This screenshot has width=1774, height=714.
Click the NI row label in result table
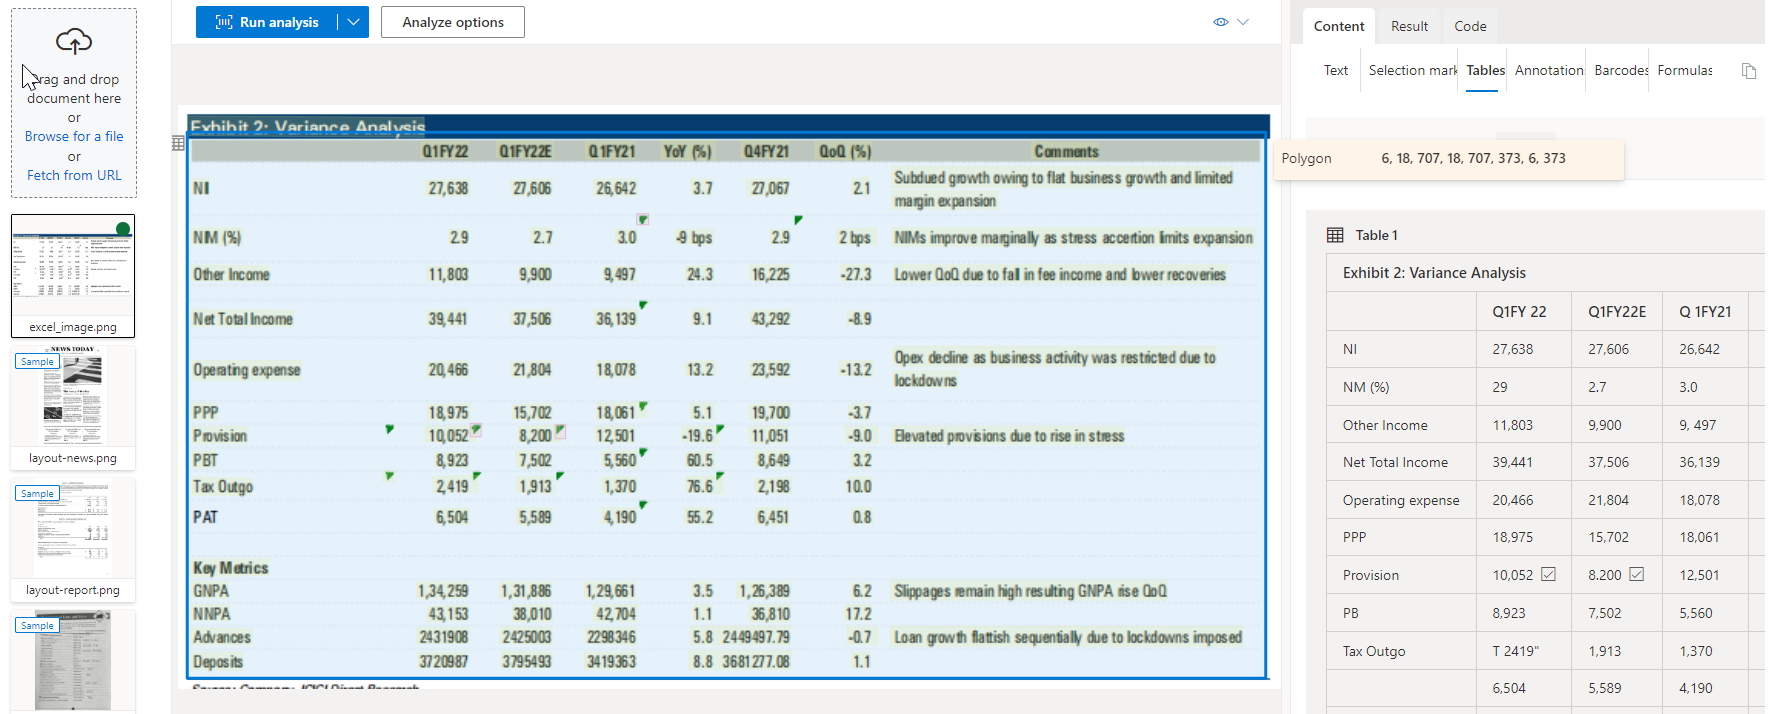coord(1349,349)
